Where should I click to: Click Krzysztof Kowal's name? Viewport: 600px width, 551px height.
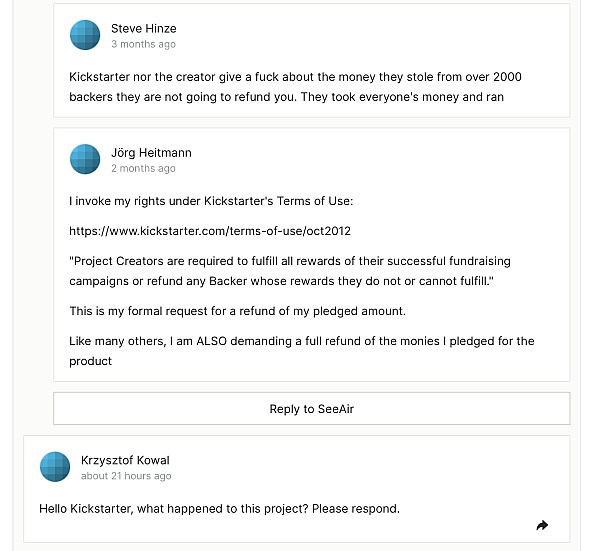click(x=125, y=460)
